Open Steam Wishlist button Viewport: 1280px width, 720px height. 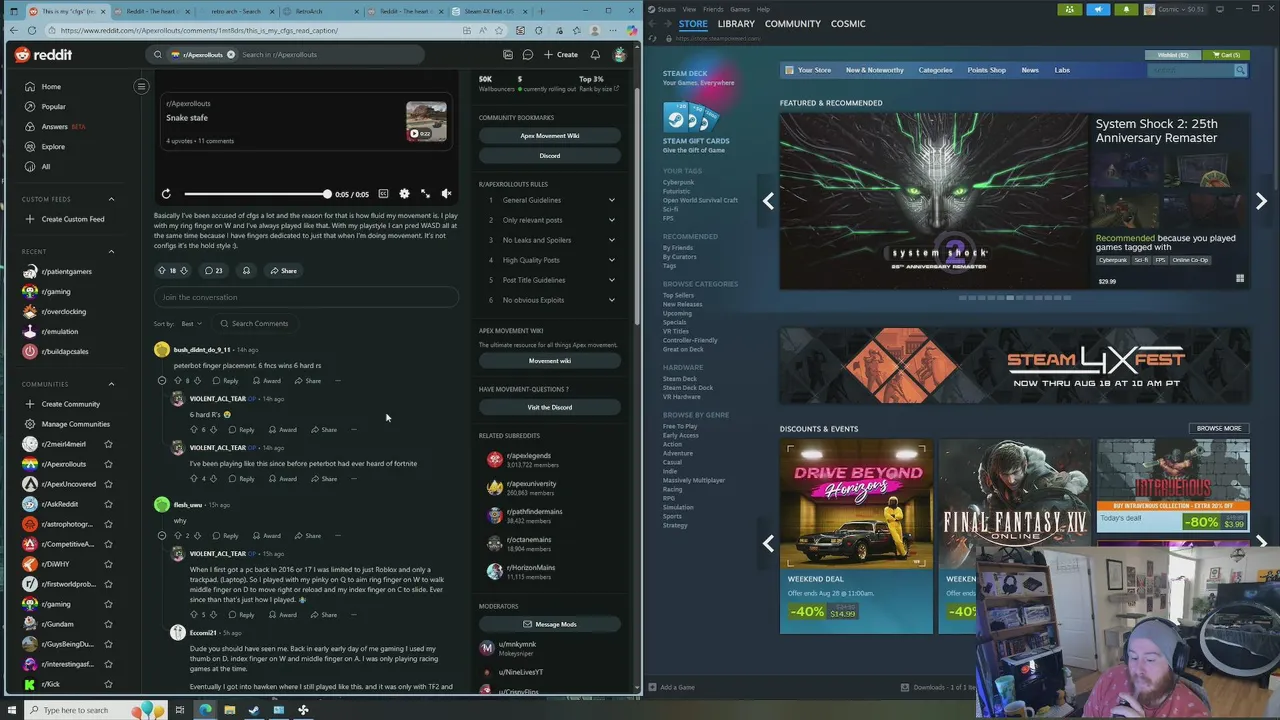pos(1173,55)
